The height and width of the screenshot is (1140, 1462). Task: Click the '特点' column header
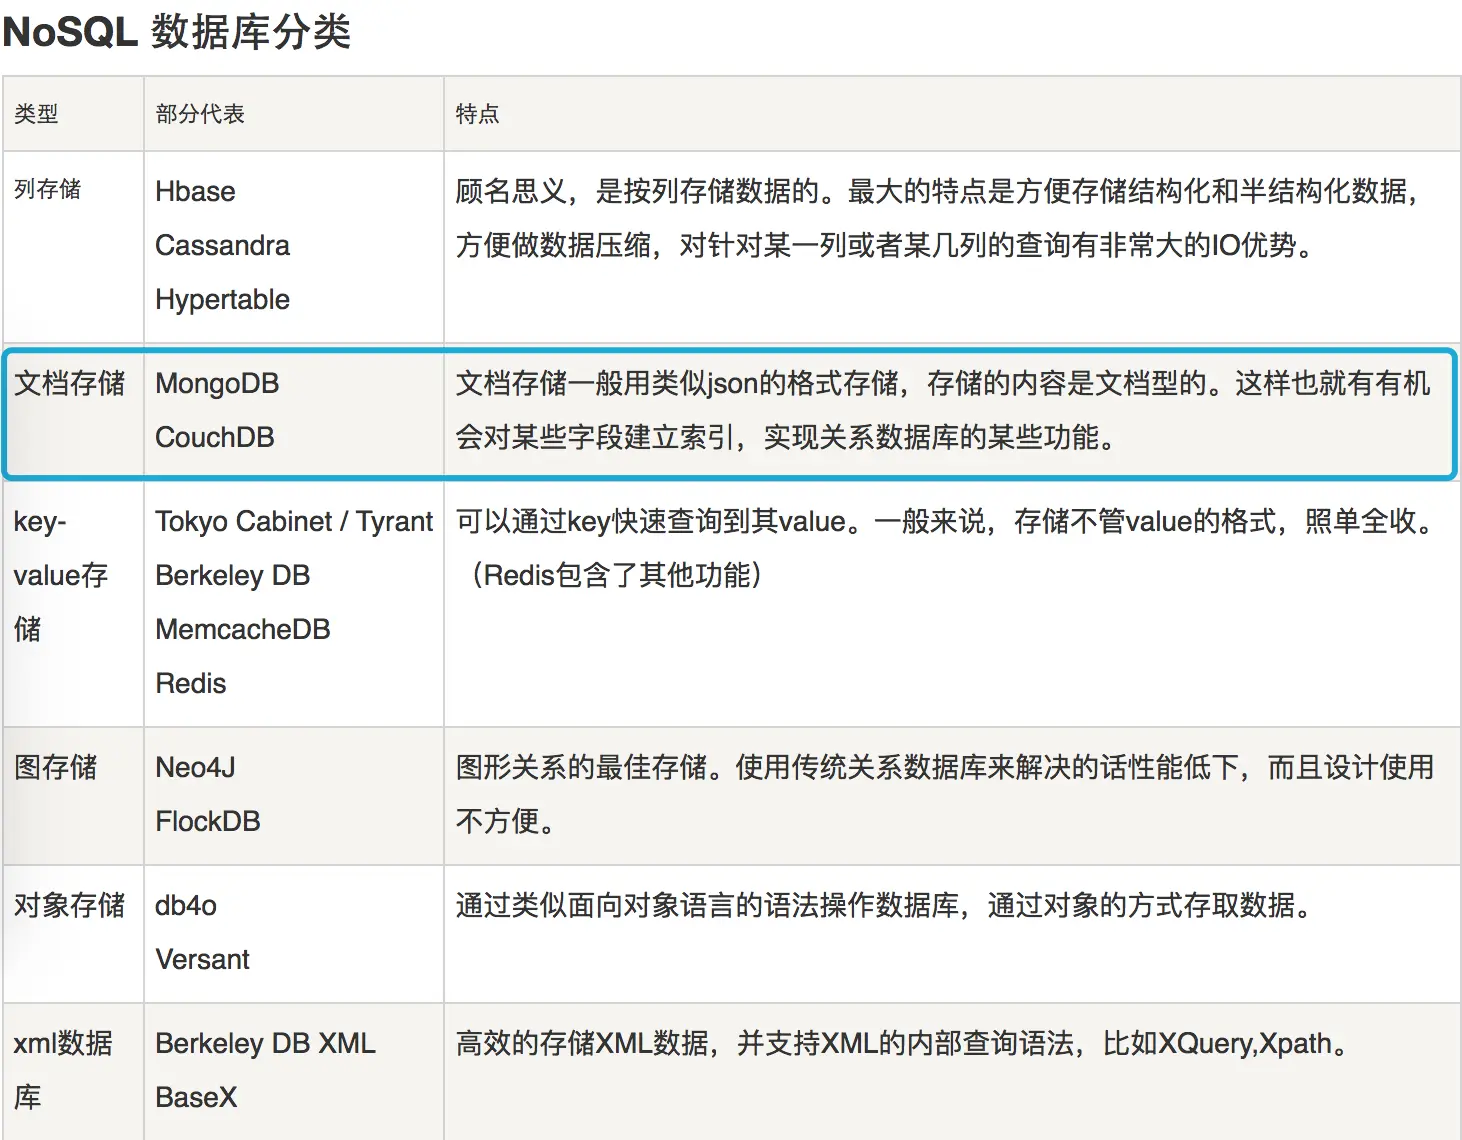click(x=477, y=114)
